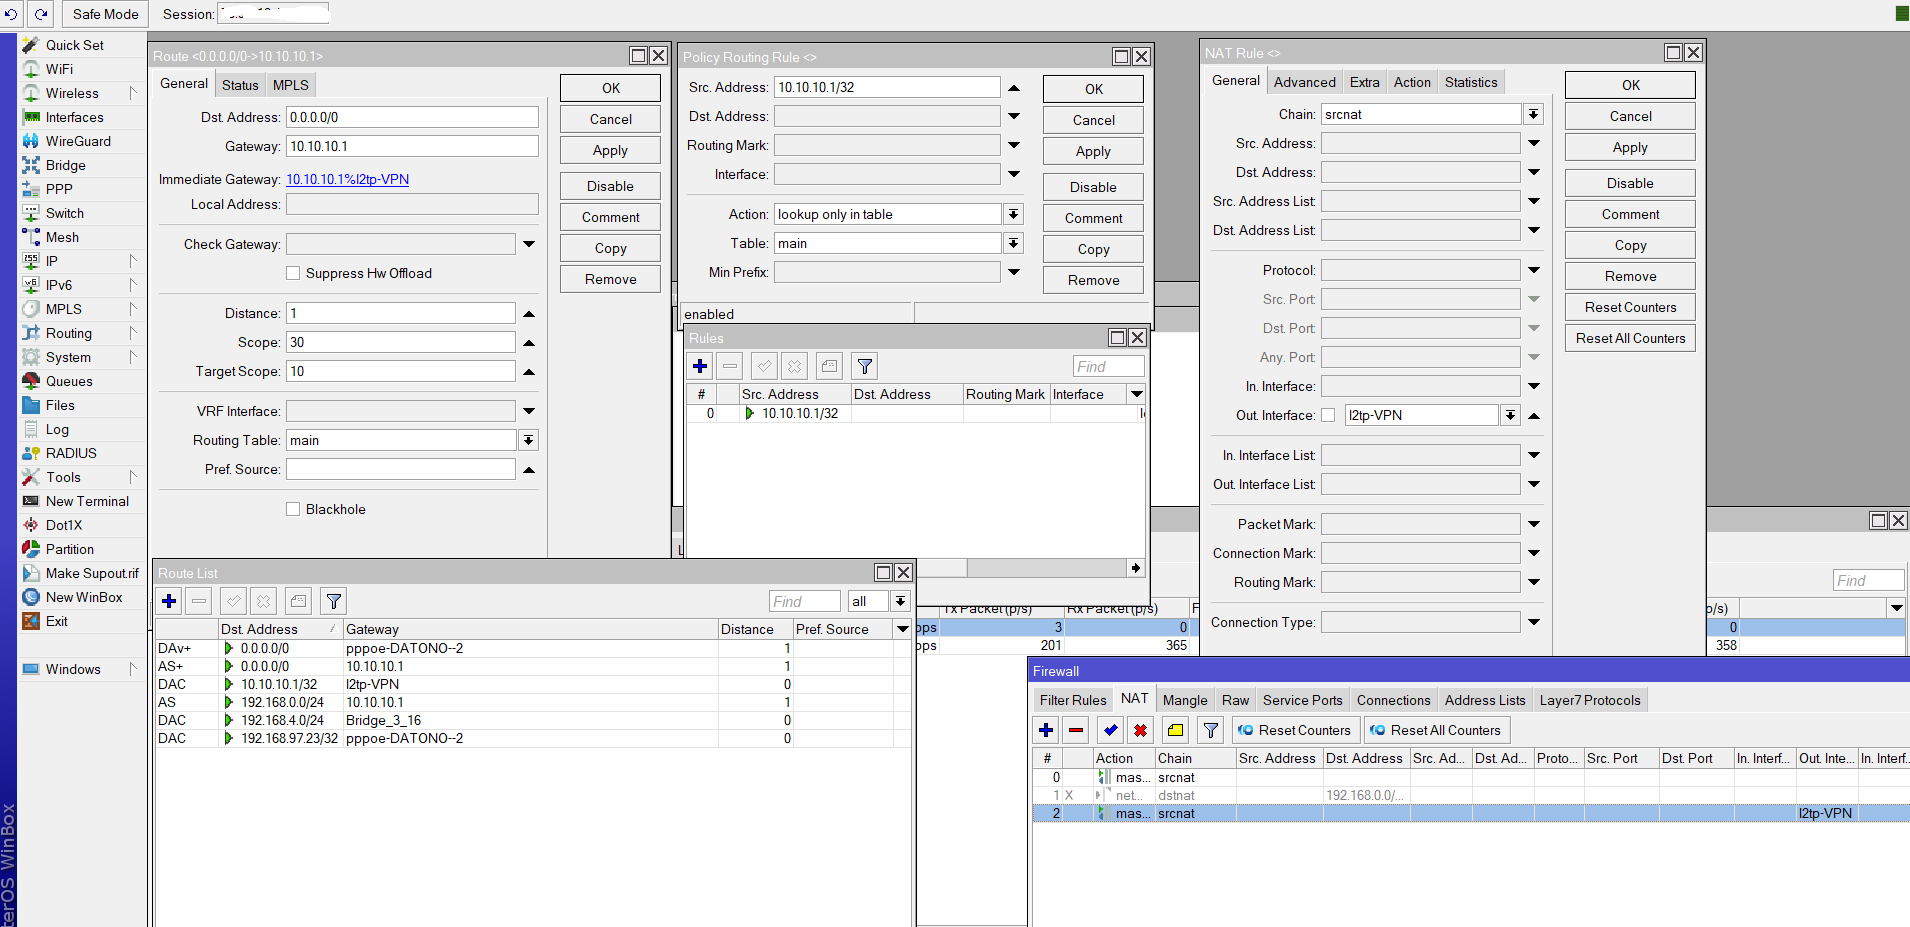Click the red X disable icon in Firewall toolbar

pos(1140,730)
